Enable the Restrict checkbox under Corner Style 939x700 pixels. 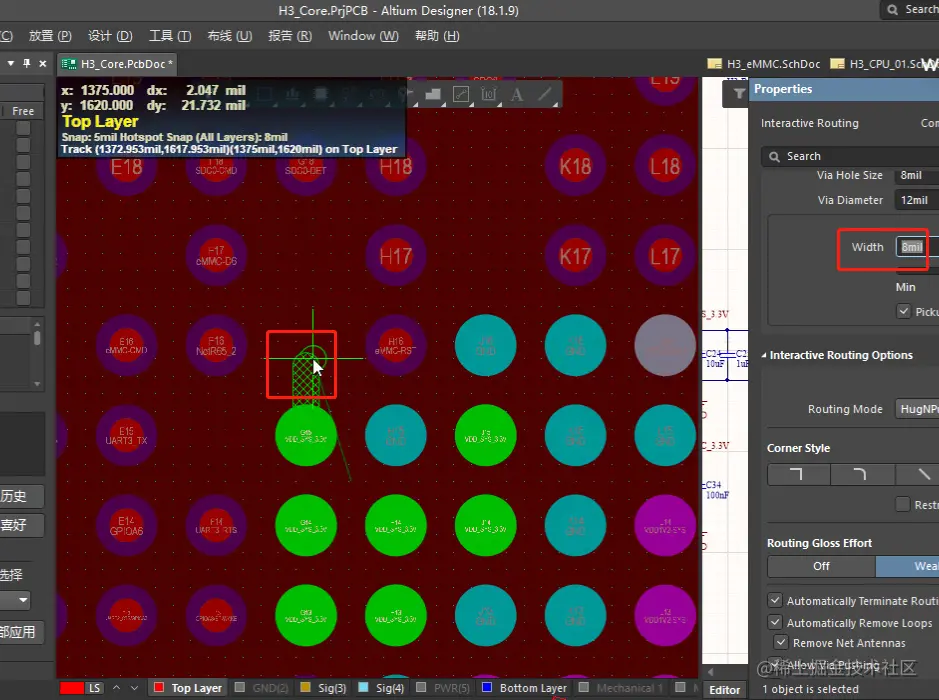click(x=903, y=504)
